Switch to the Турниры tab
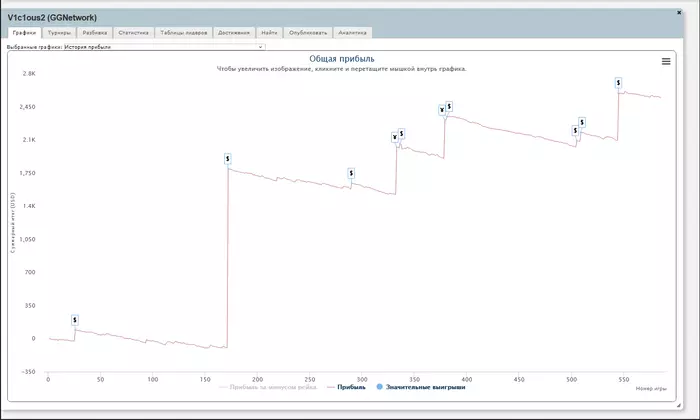The width and height of the screenshot is (700, 420). 59,33
